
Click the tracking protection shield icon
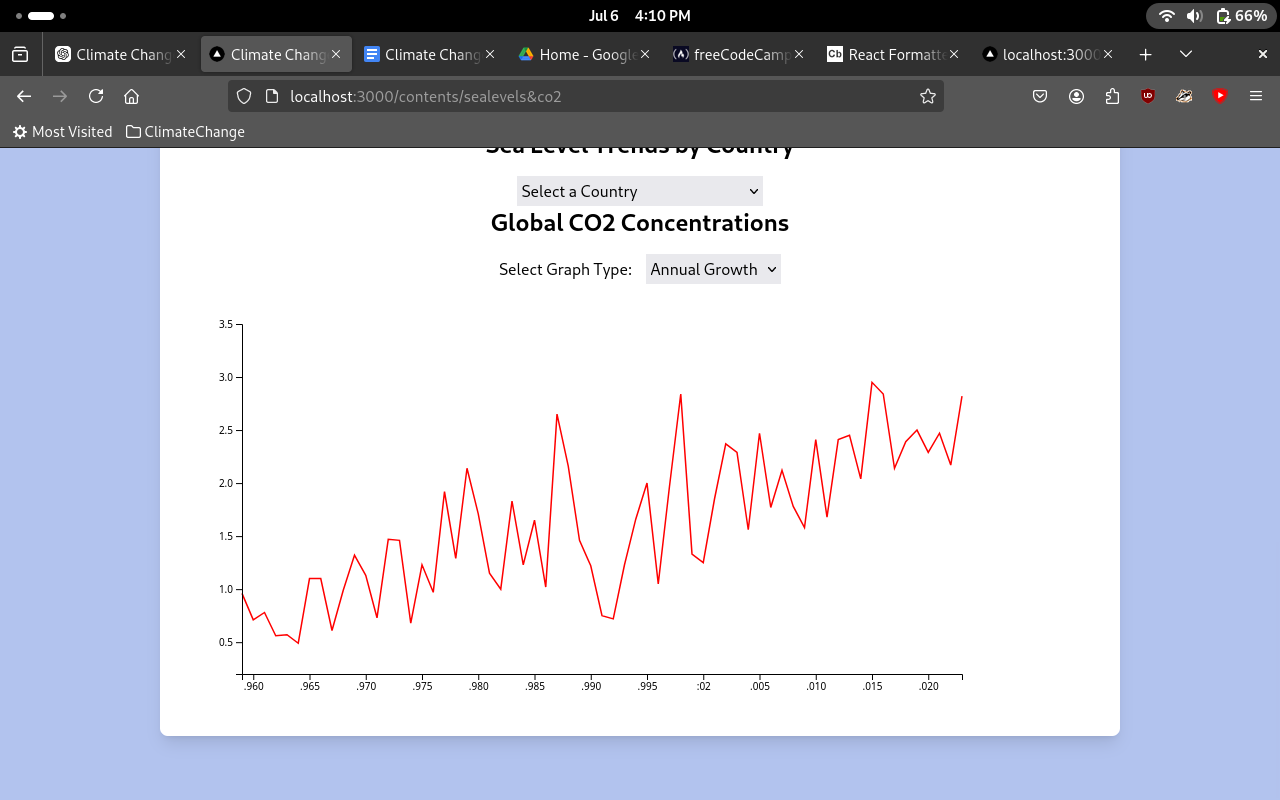pyautogui.click(x=244, y=96)
